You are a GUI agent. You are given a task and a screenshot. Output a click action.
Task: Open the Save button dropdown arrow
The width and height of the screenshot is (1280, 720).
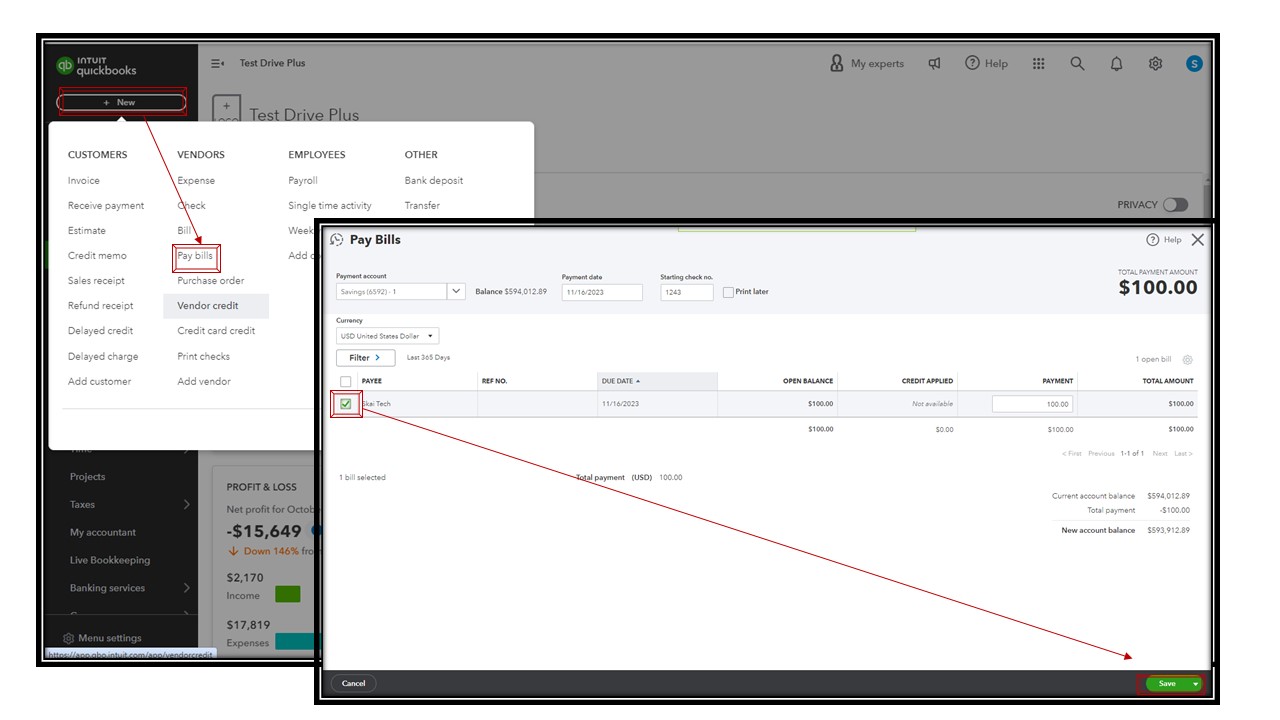(1195, 684)
